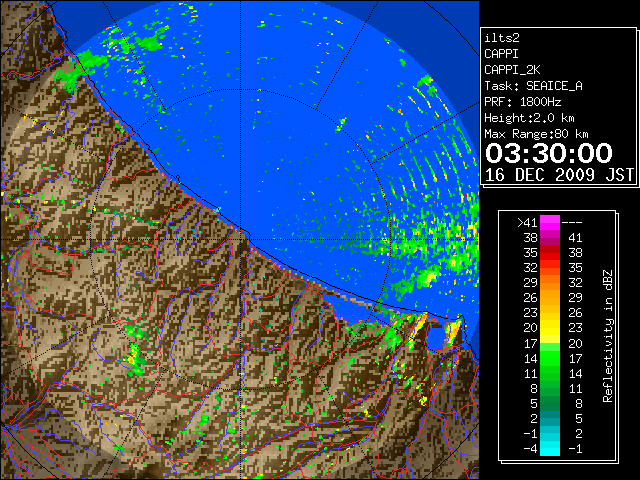
Task: Click the cyan -4 dBZ legend color
Action: coord(550,448)
